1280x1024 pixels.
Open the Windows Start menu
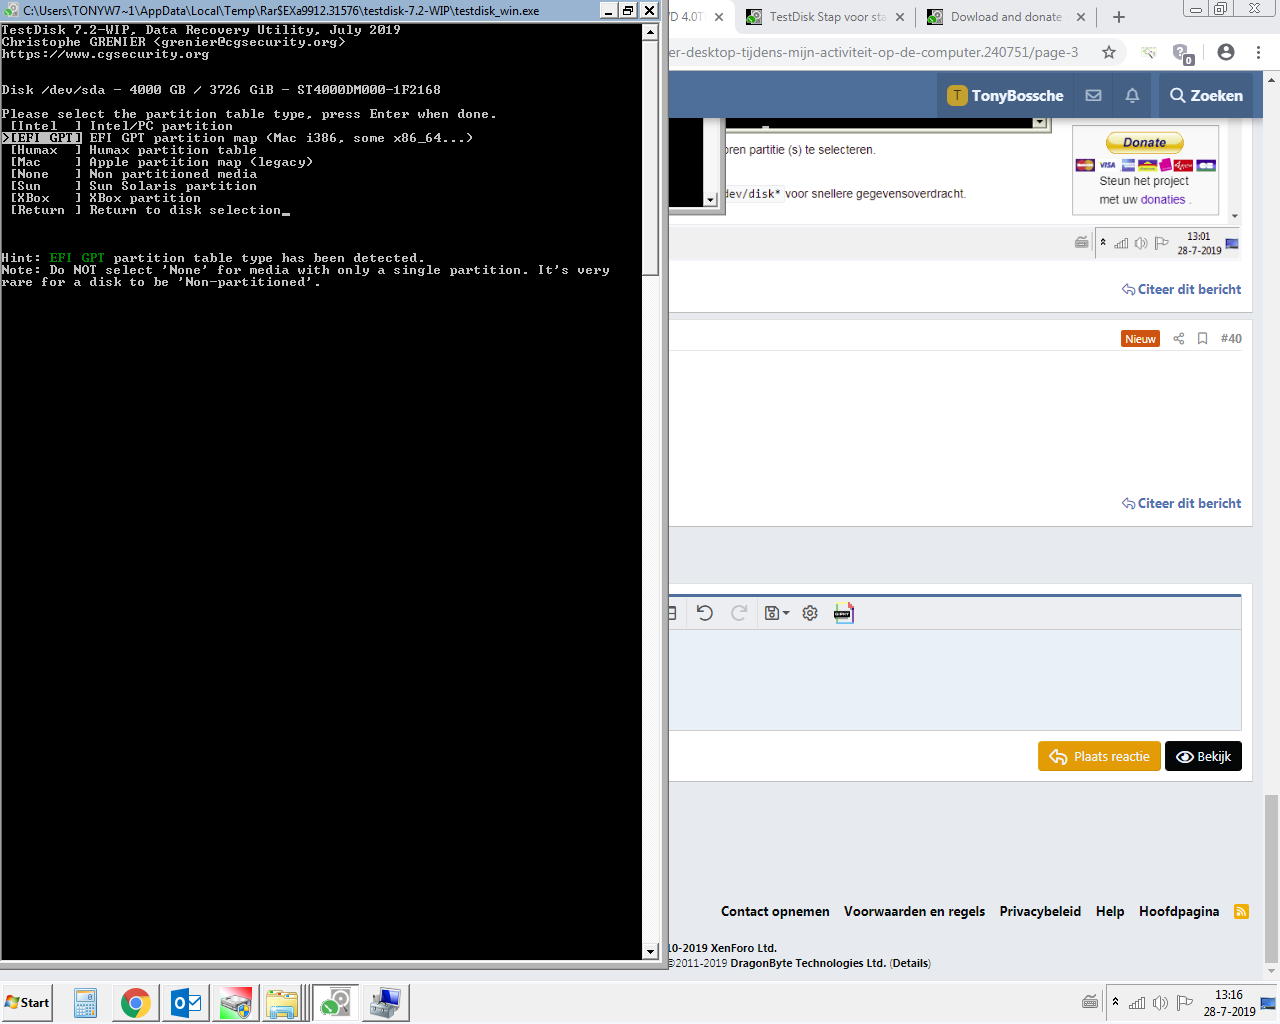point(27,1002)
